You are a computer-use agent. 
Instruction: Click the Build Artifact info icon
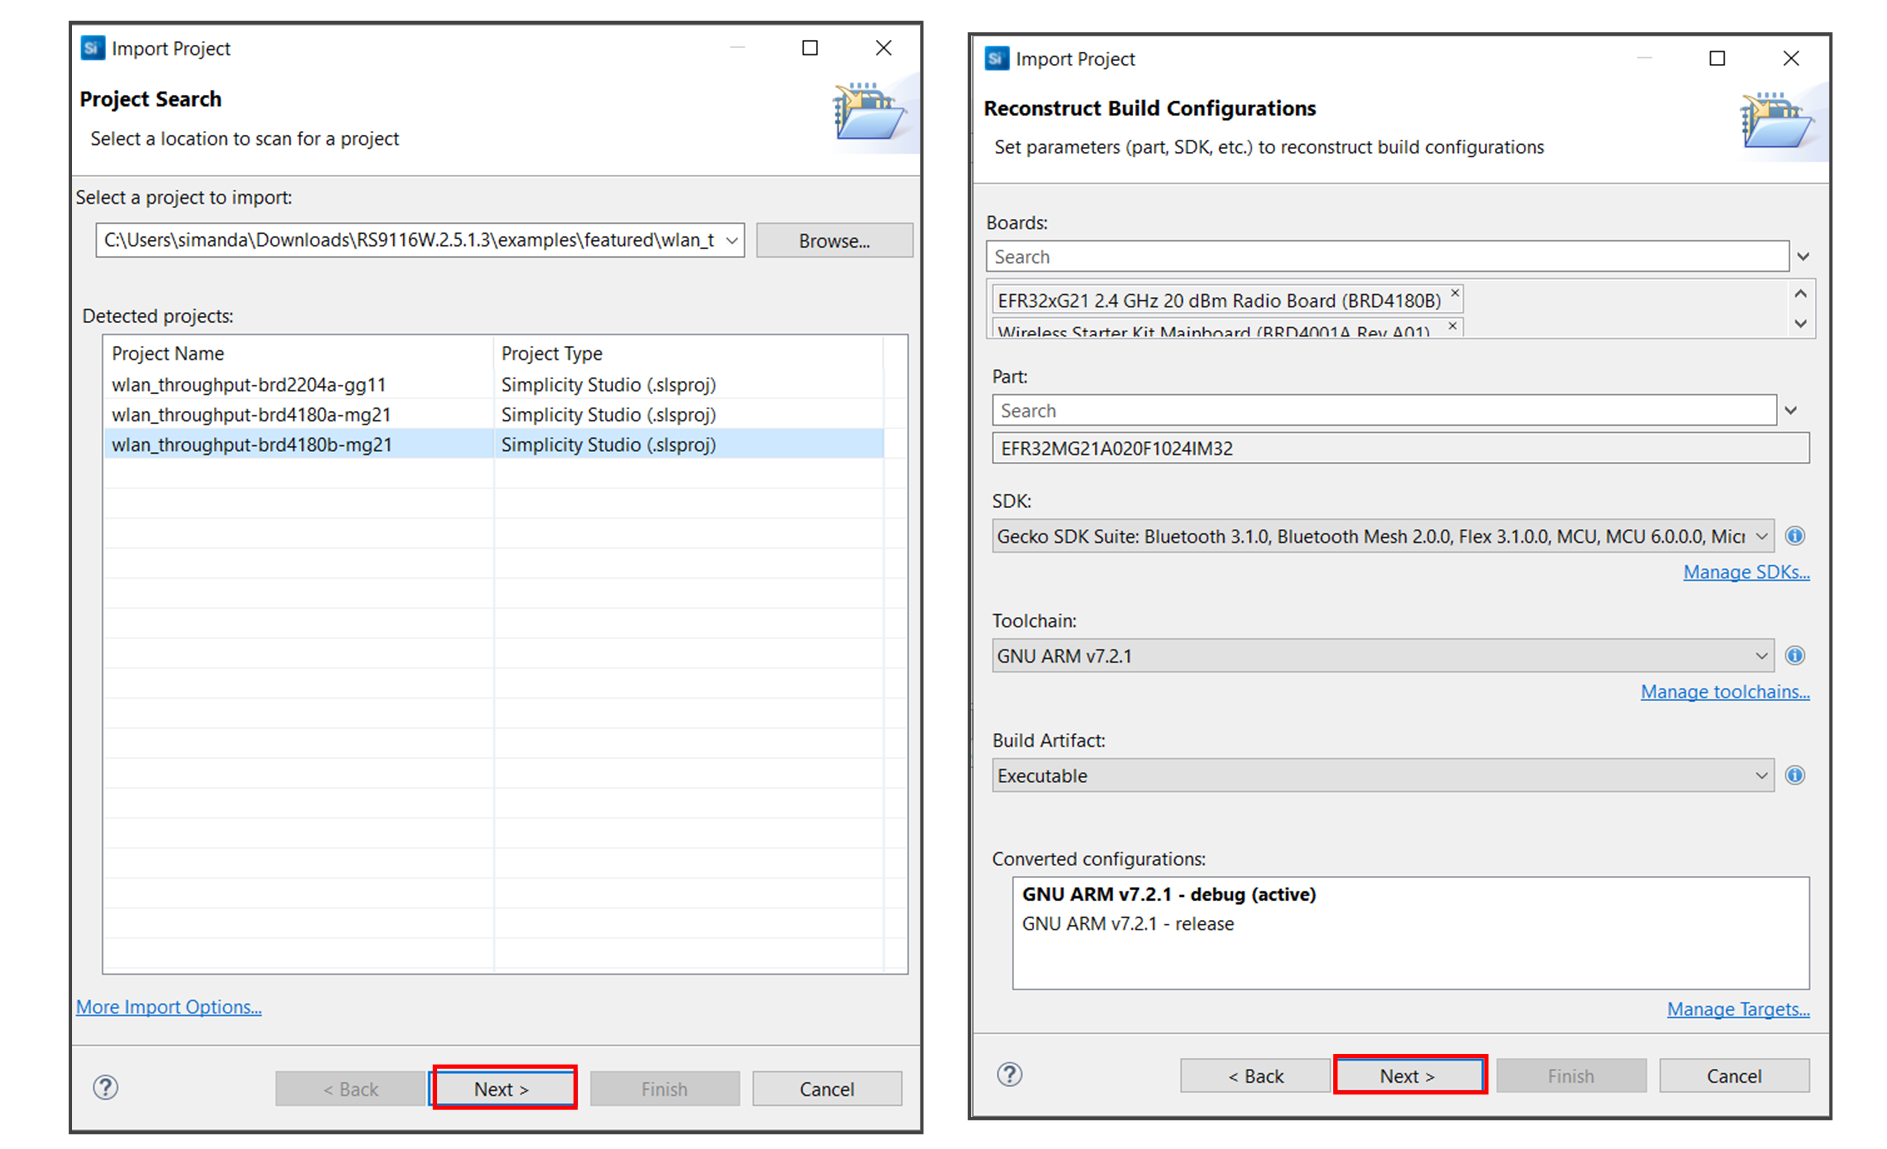click(1795, 775)
